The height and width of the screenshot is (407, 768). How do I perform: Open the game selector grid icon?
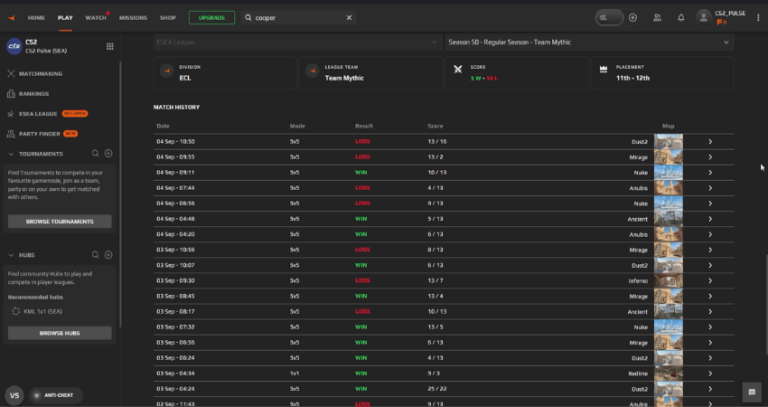click(109, 47)
